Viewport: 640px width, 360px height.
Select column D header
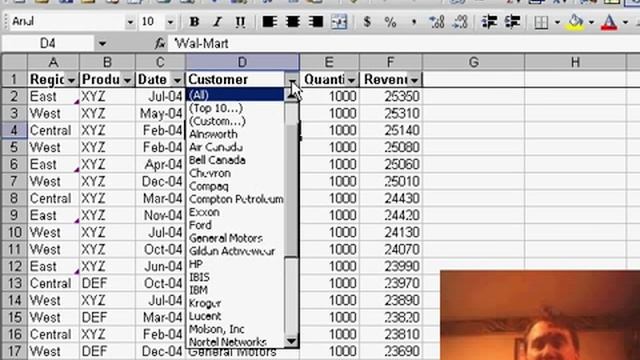(242, 62)
